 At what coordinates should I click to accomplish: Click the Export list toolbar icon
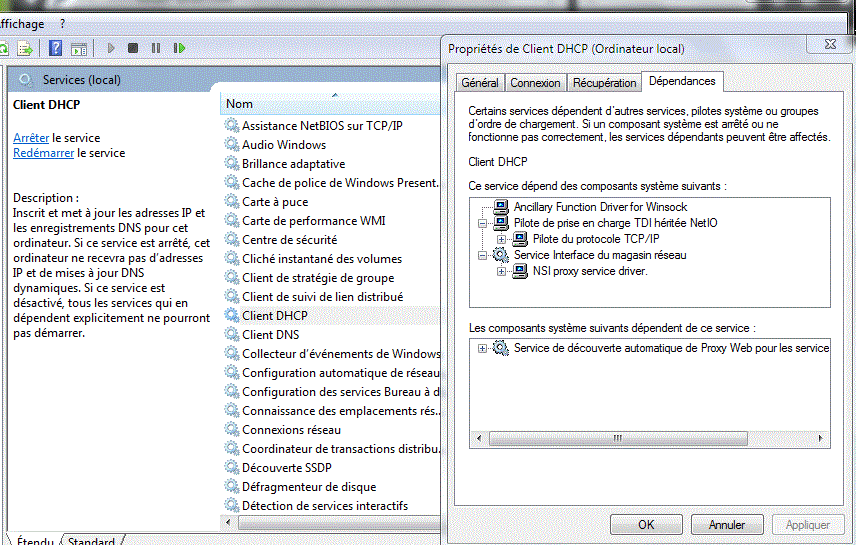[x=25, y=49]
